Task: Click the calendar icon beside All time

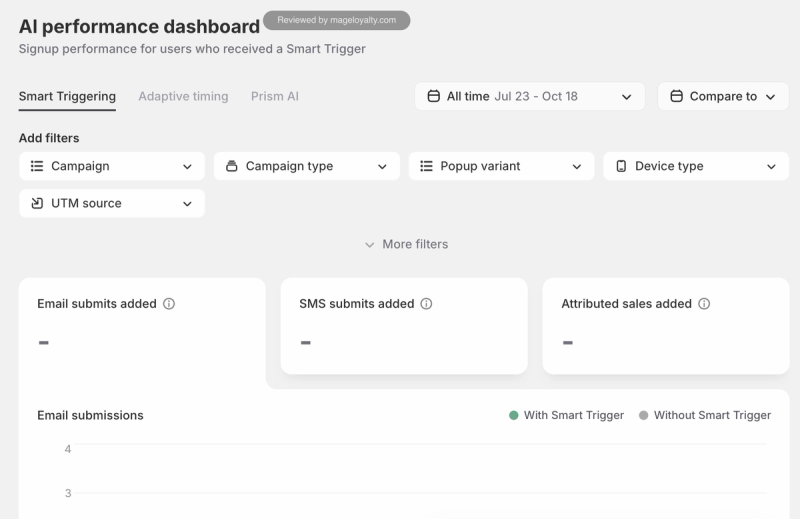Action: [433, 96]
